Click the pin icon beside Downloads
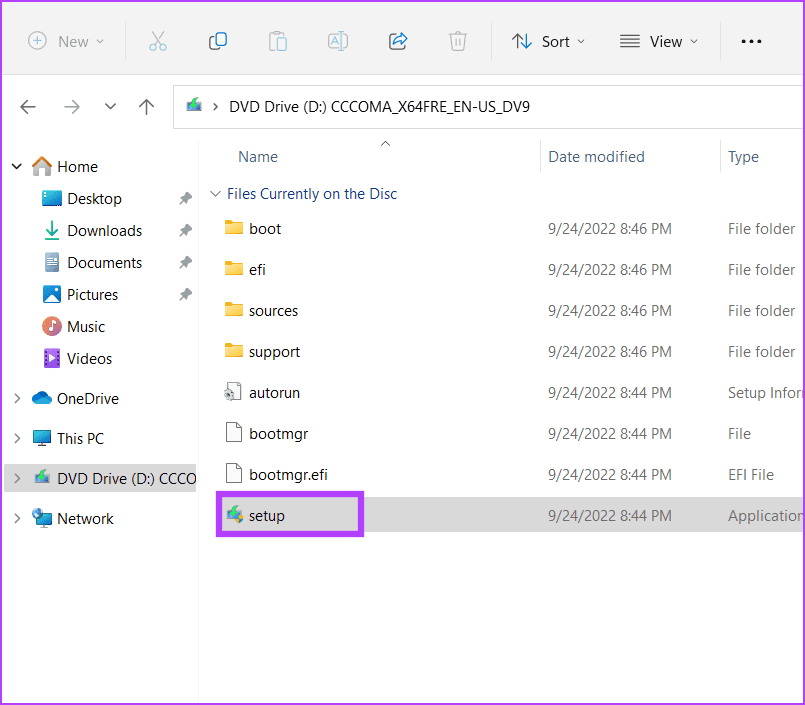Screen dimensions: 805x705 pos(185,231)
